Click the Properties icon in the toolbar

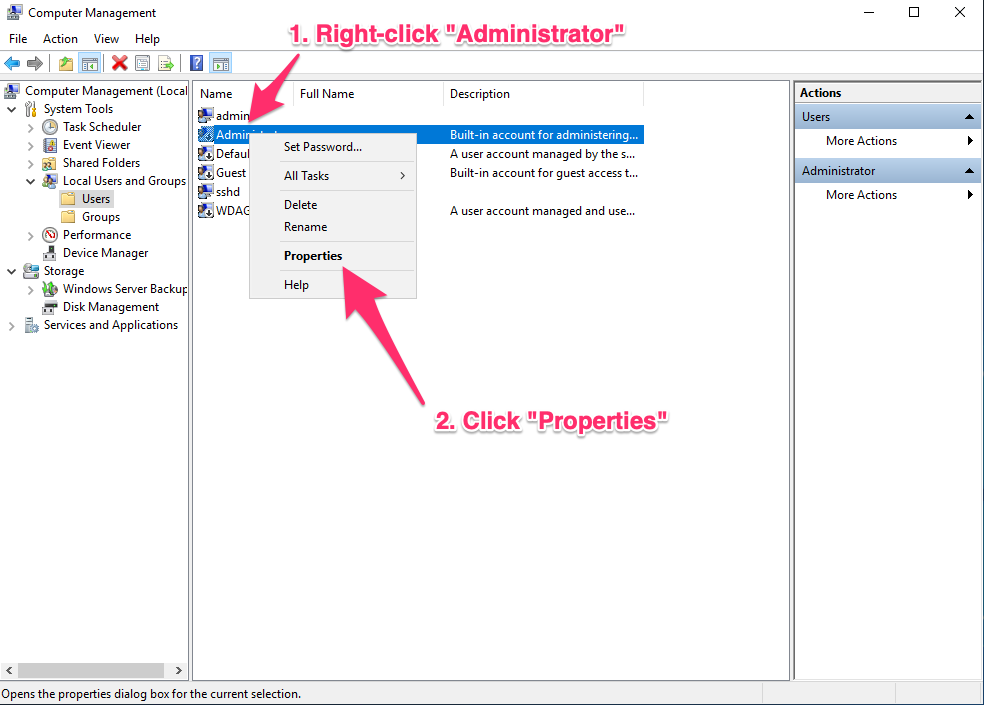click(143, 63)
